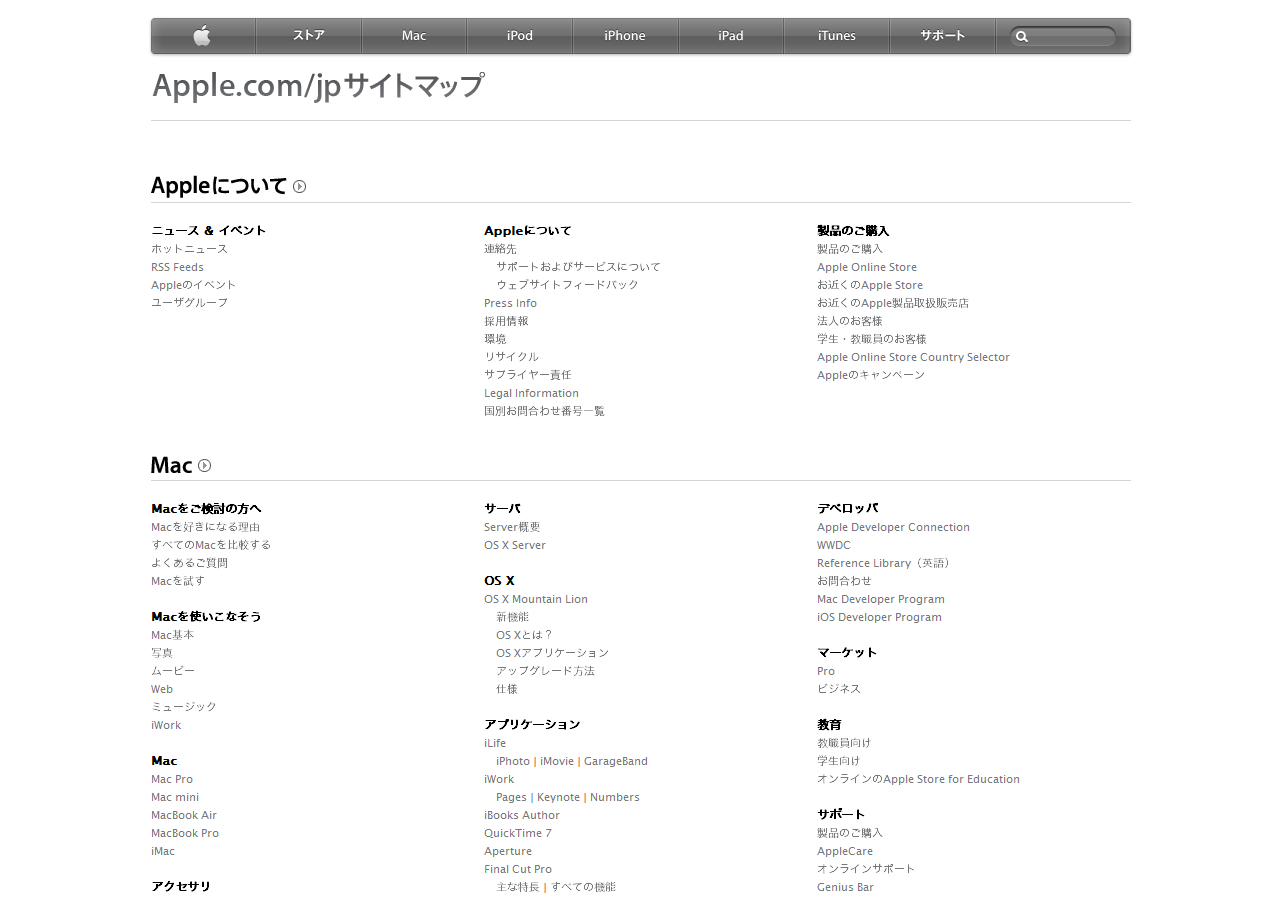Go to the Genius Bar link

coord(845,887)
